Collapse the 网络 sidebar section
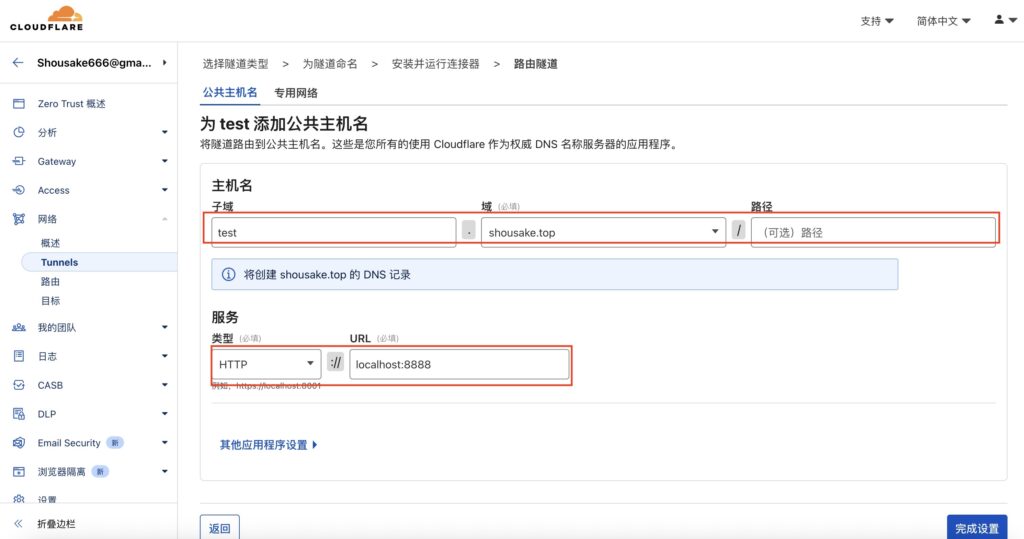 [x=165, y=219]
